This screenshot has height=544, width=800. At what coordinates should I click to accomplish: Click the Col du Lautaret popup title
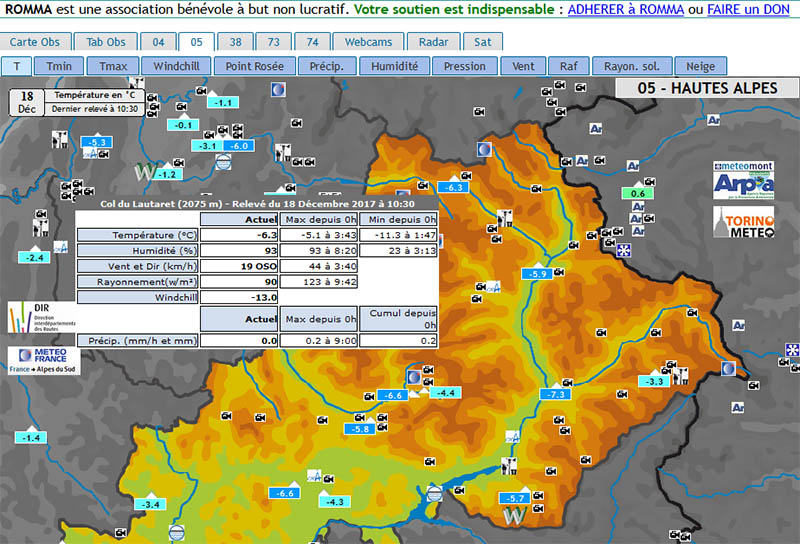click(x=257, y=204)
